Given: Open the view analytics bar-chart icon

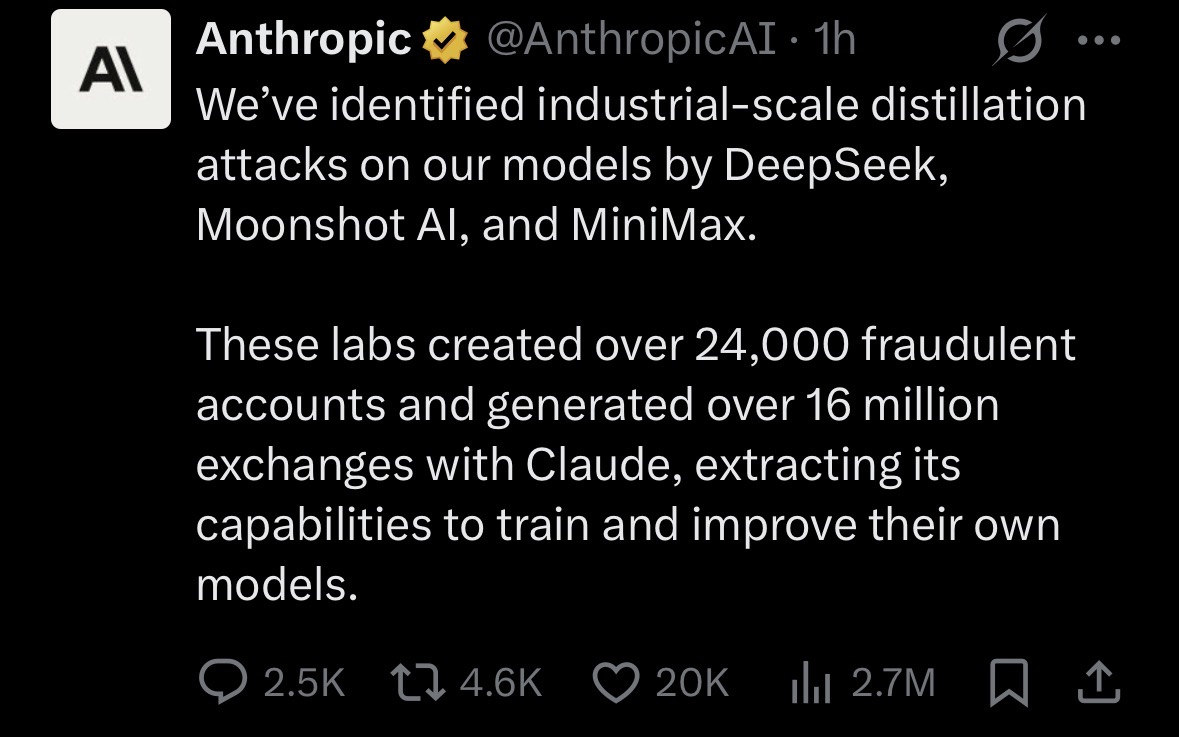Looking at the screenshot, I should 811,682.
